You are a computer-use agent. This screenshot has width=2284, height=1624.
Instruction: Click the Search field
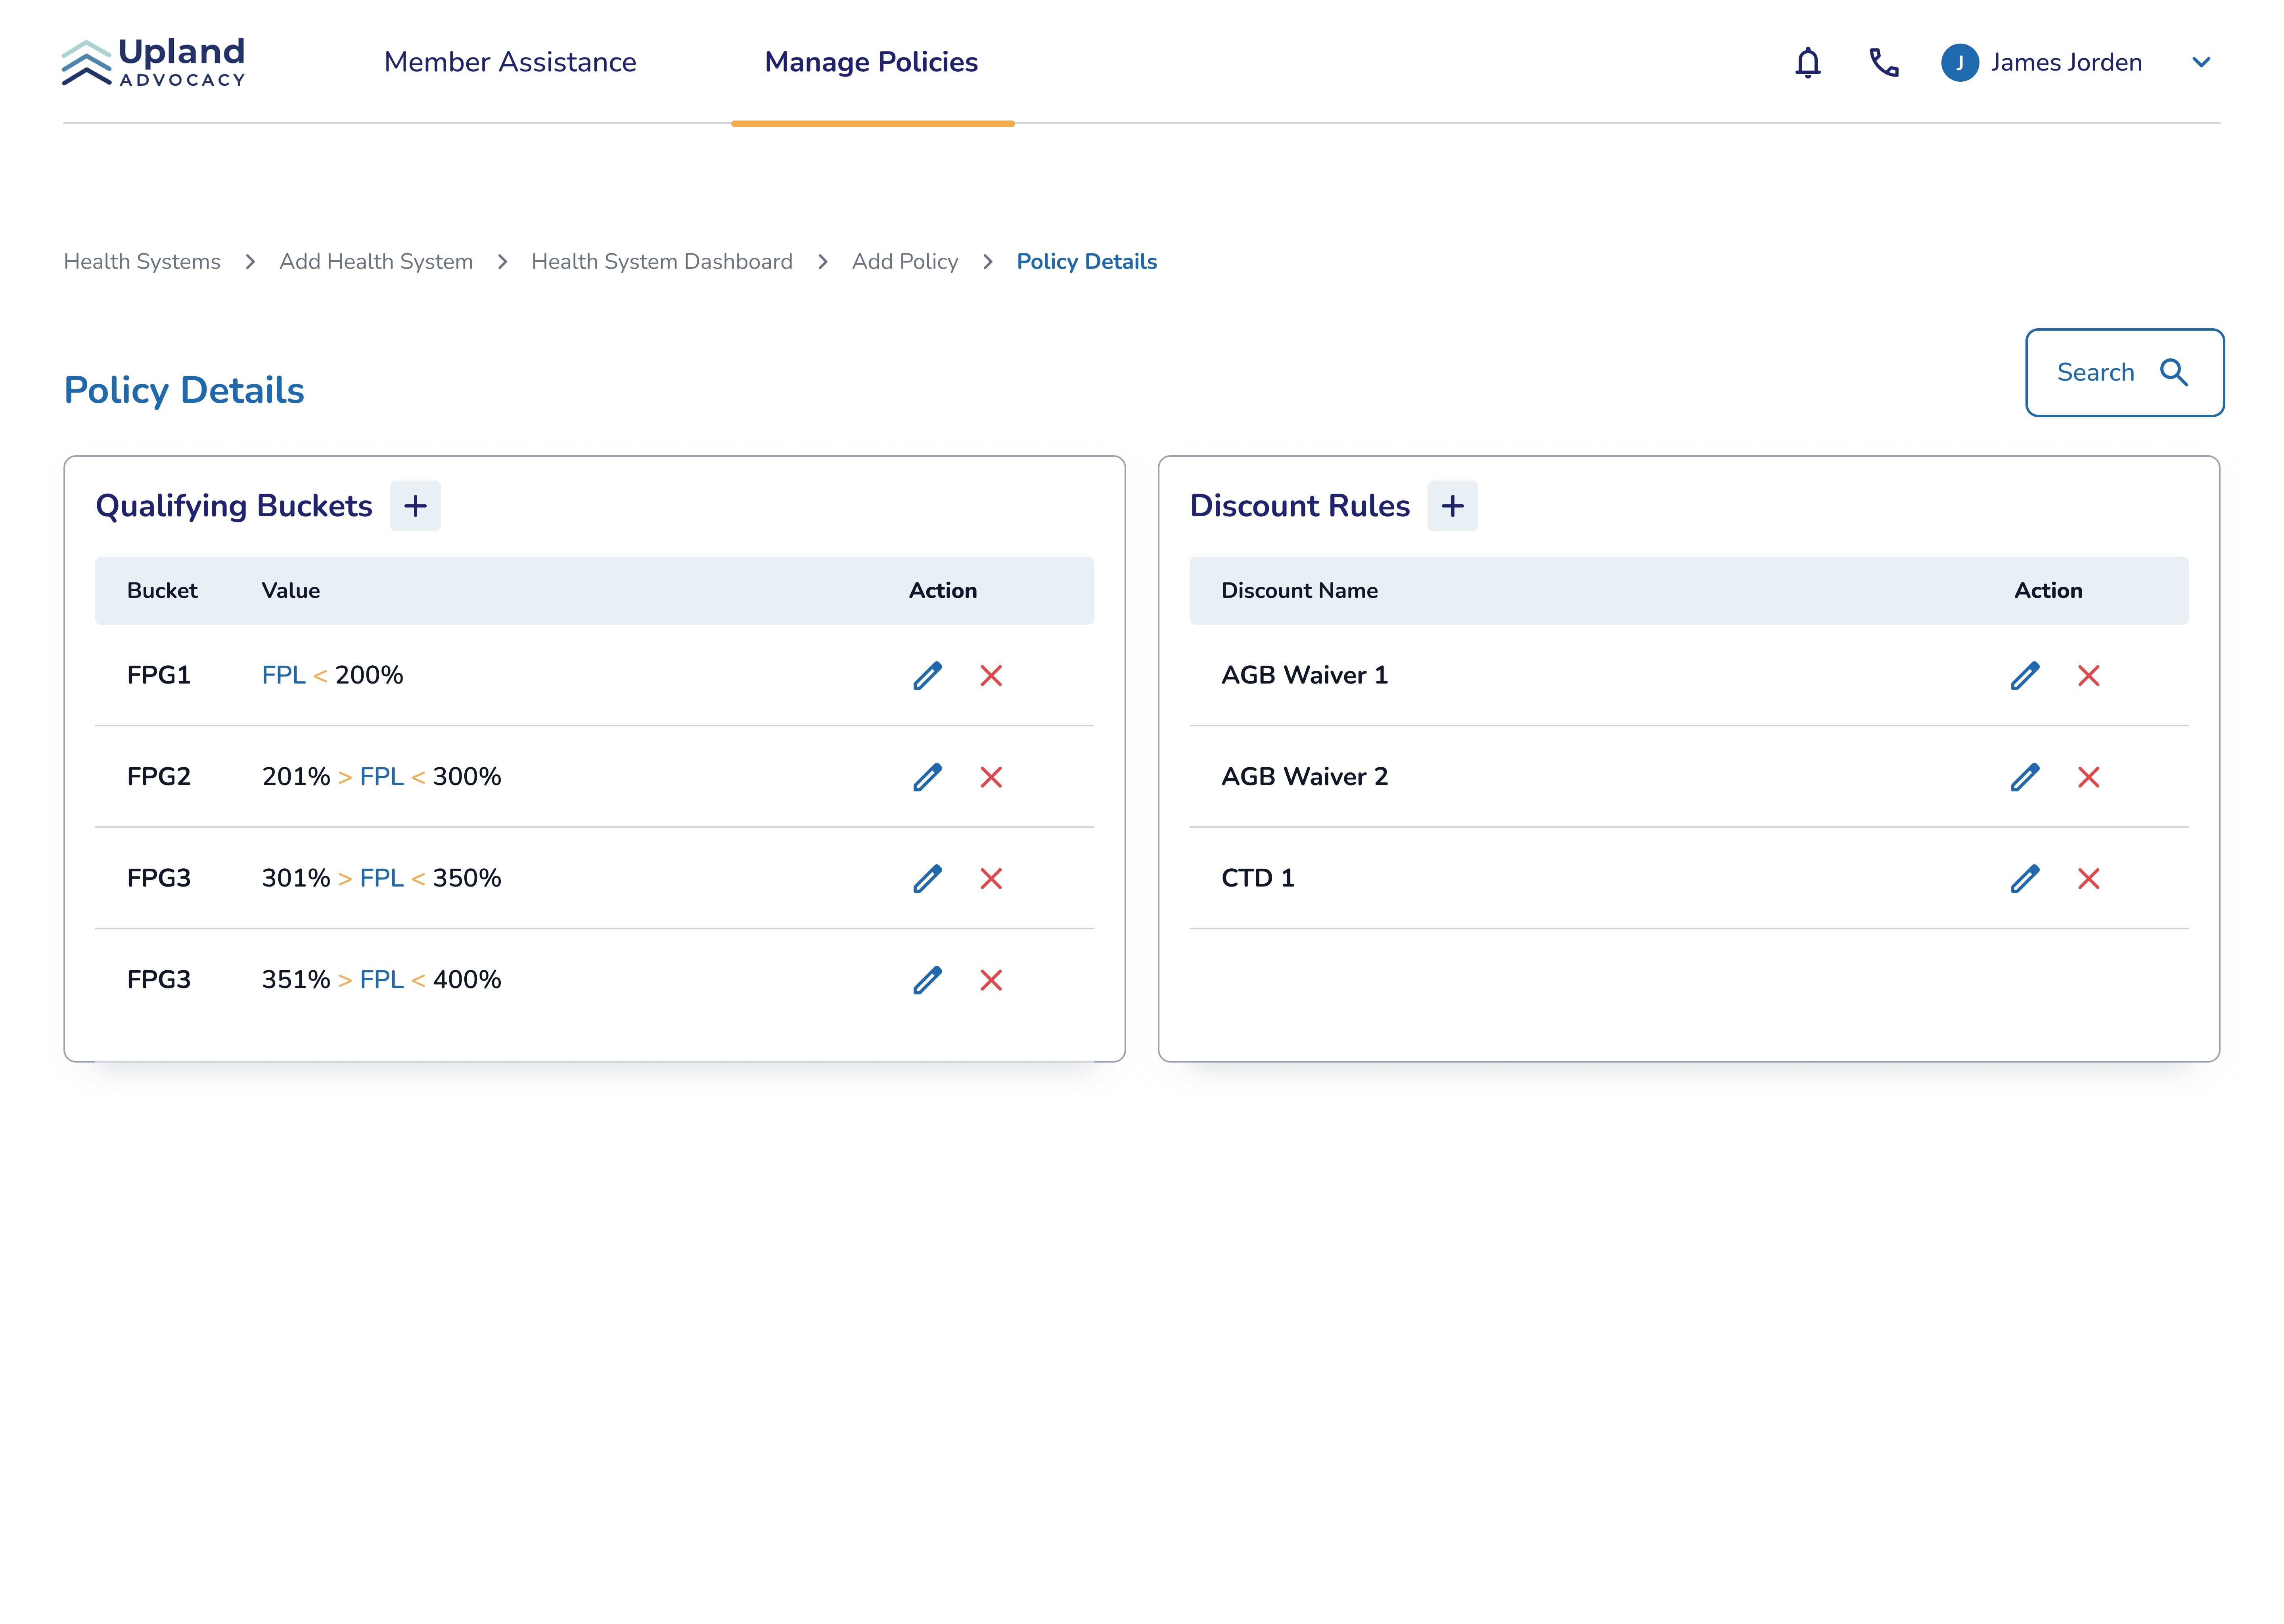(x=2123, y=372)
